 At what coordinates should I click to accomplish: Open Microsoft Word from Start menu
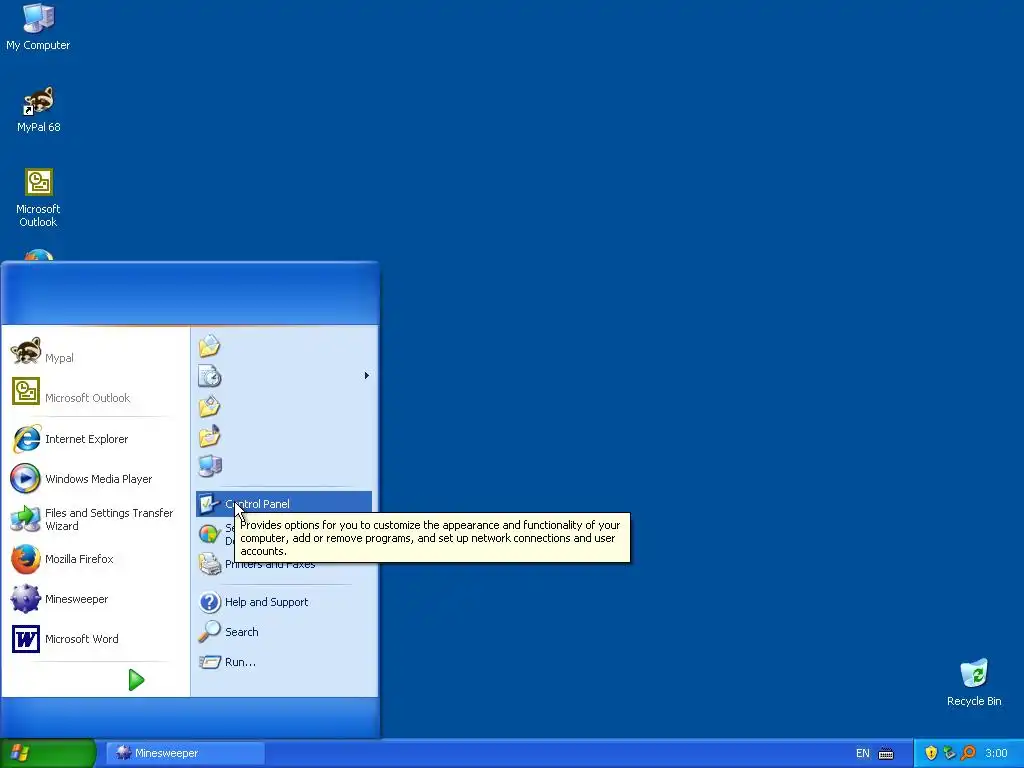tap(95, 639)
